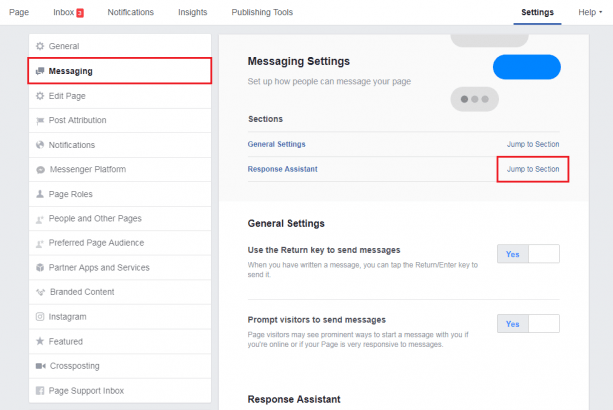This screenshot has height=410, width=613.
Task: Click the Post Attribution flag icon
Action: click(40, 121)
